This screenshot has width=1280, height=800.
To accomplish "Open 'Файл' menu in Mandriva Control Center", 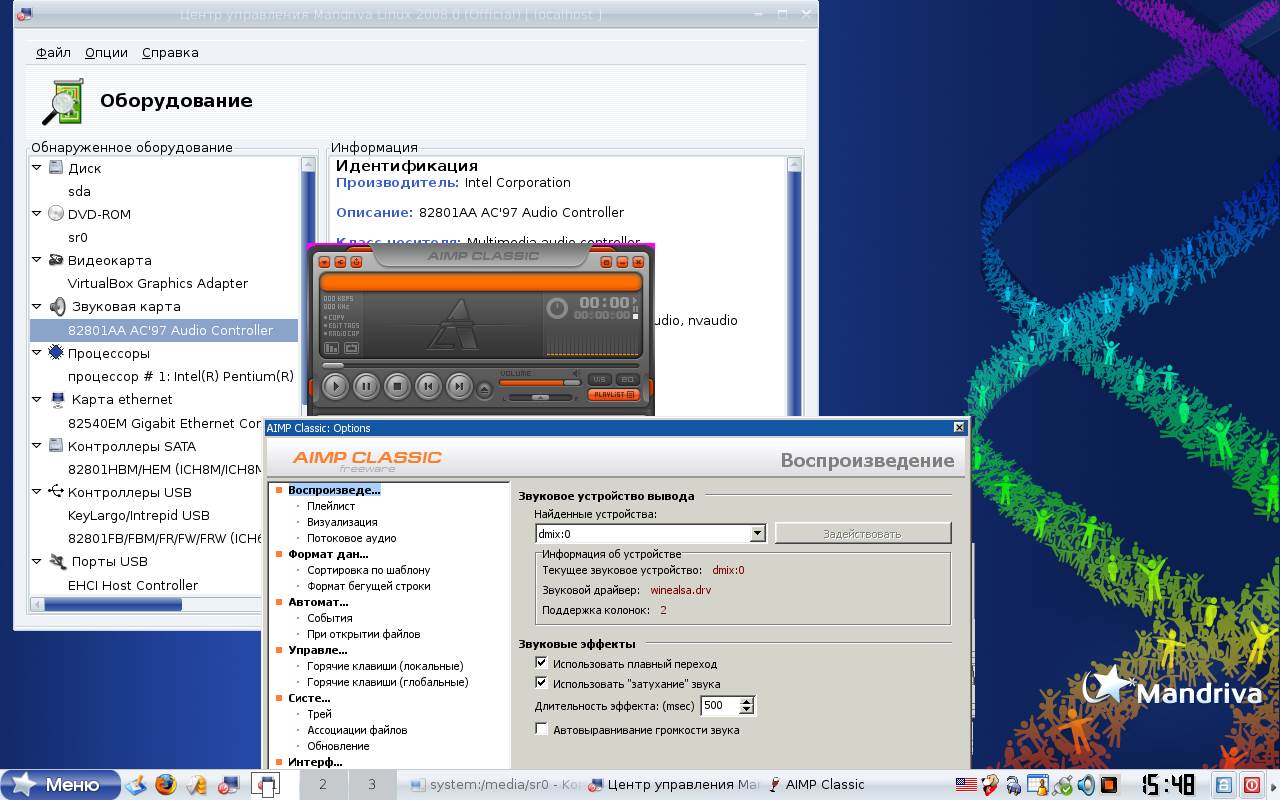I will [53, 53].
